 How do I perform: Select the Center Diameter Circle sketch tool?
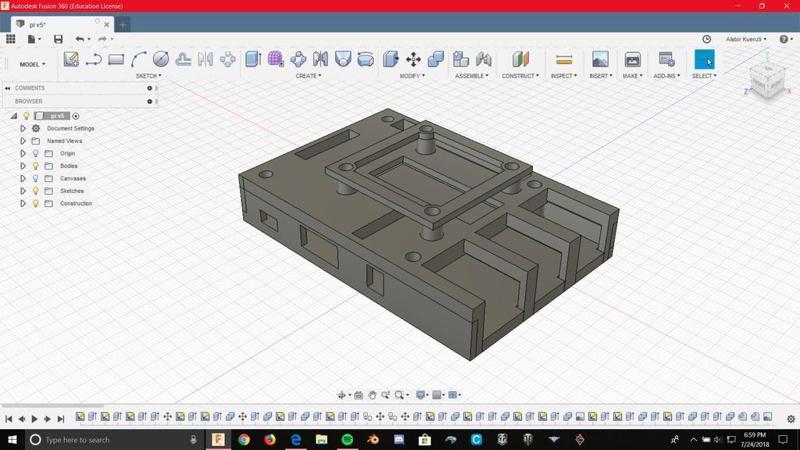point(160,60)
